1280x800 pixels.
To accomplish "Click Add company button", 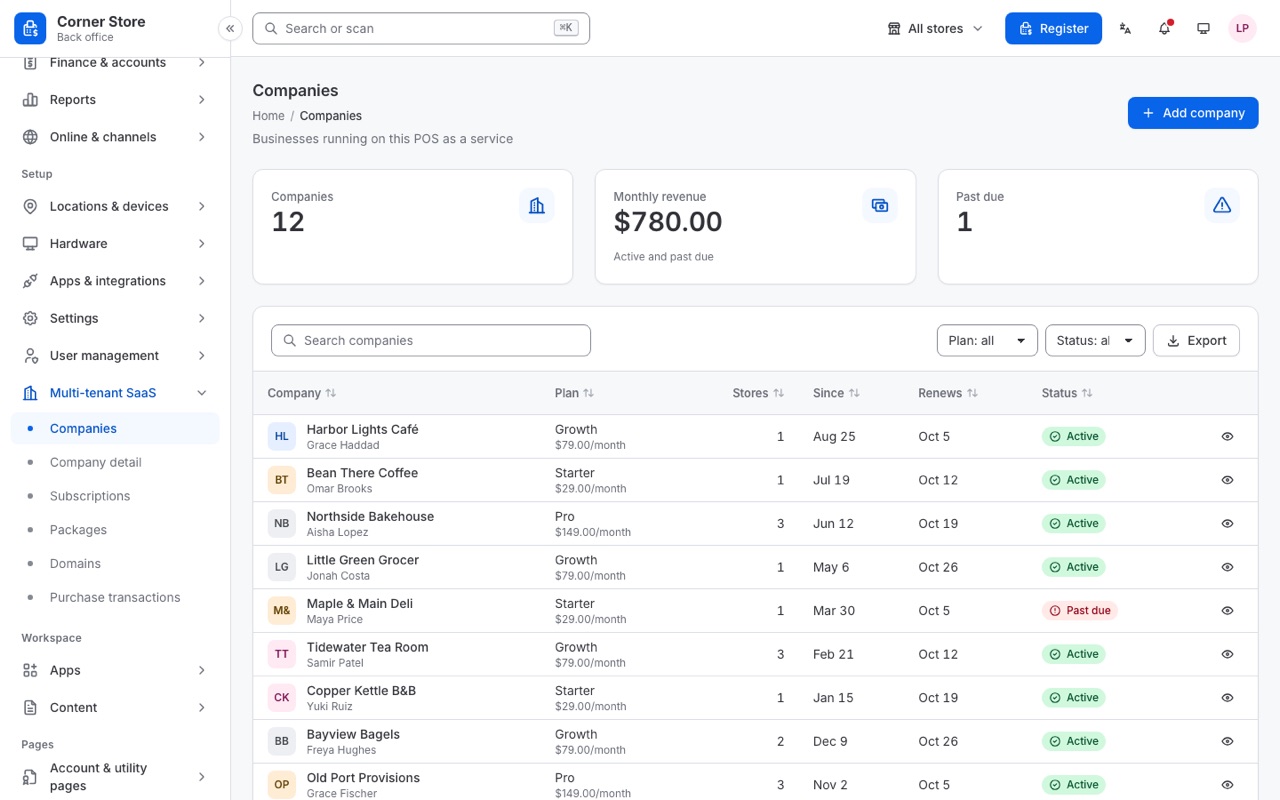I will point(1193,113).
